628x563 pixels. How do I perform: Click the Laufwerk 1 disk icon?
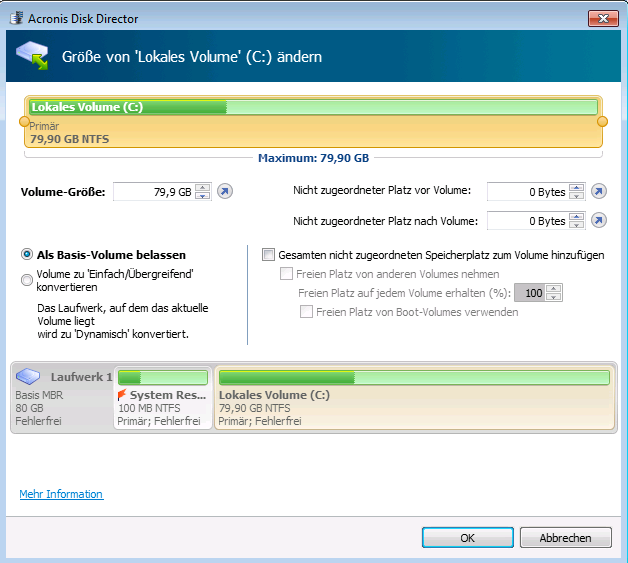(x=28, y=376)
